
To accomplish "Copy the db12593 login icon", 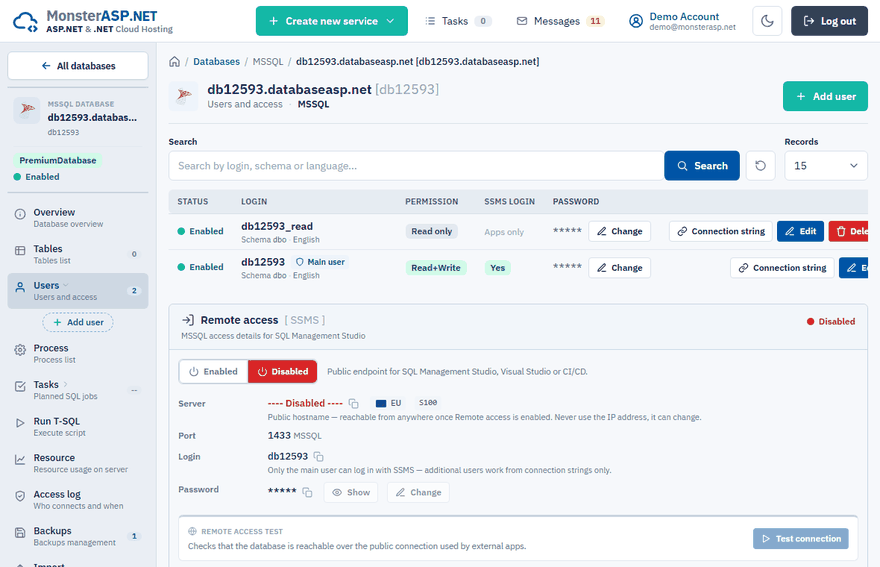I will click(319, 456).
